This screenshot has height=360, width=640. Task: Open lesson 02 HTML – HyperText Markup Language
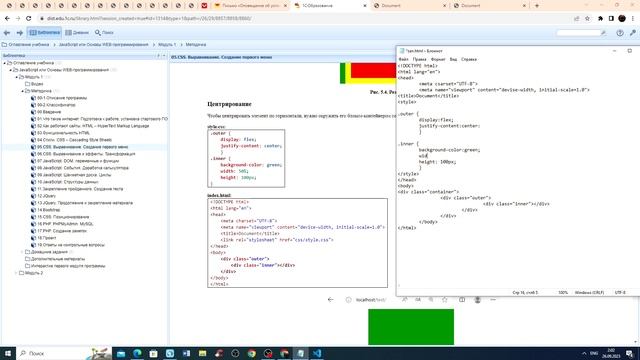[93, 126]
